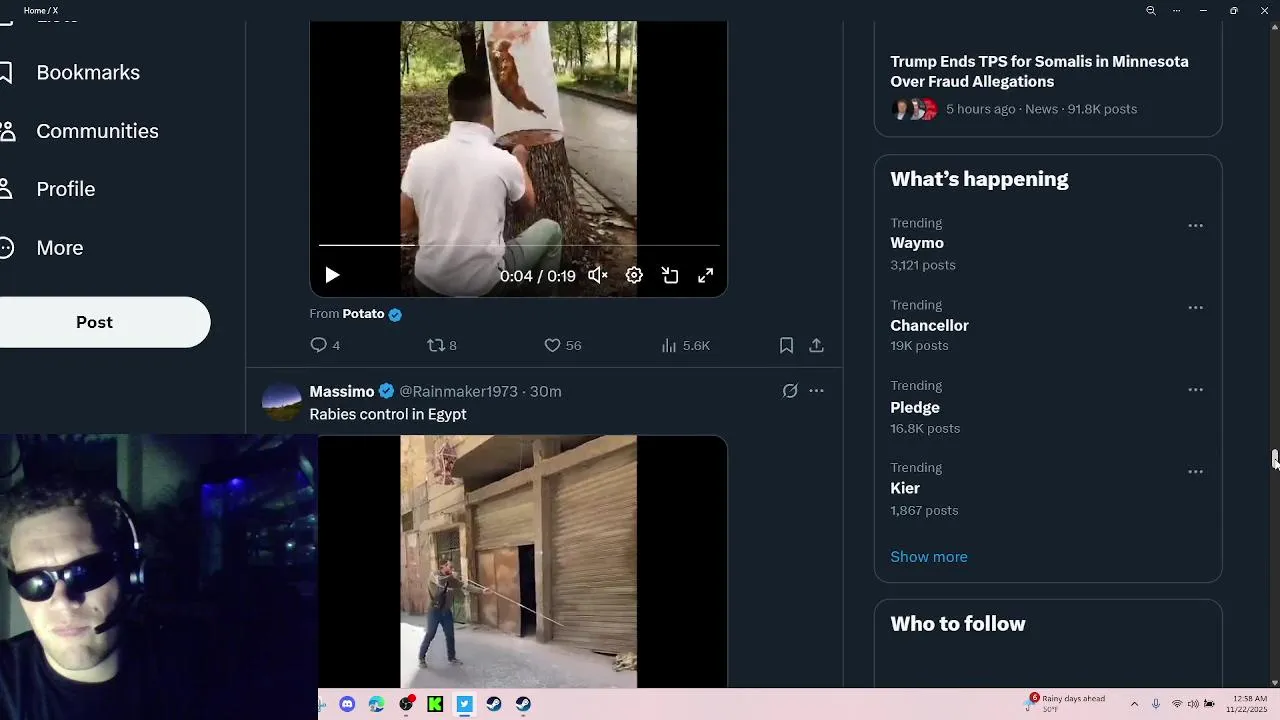The image size is (1280, 720).
Task: Reply to the Potato video post
Action: [326, 345]
